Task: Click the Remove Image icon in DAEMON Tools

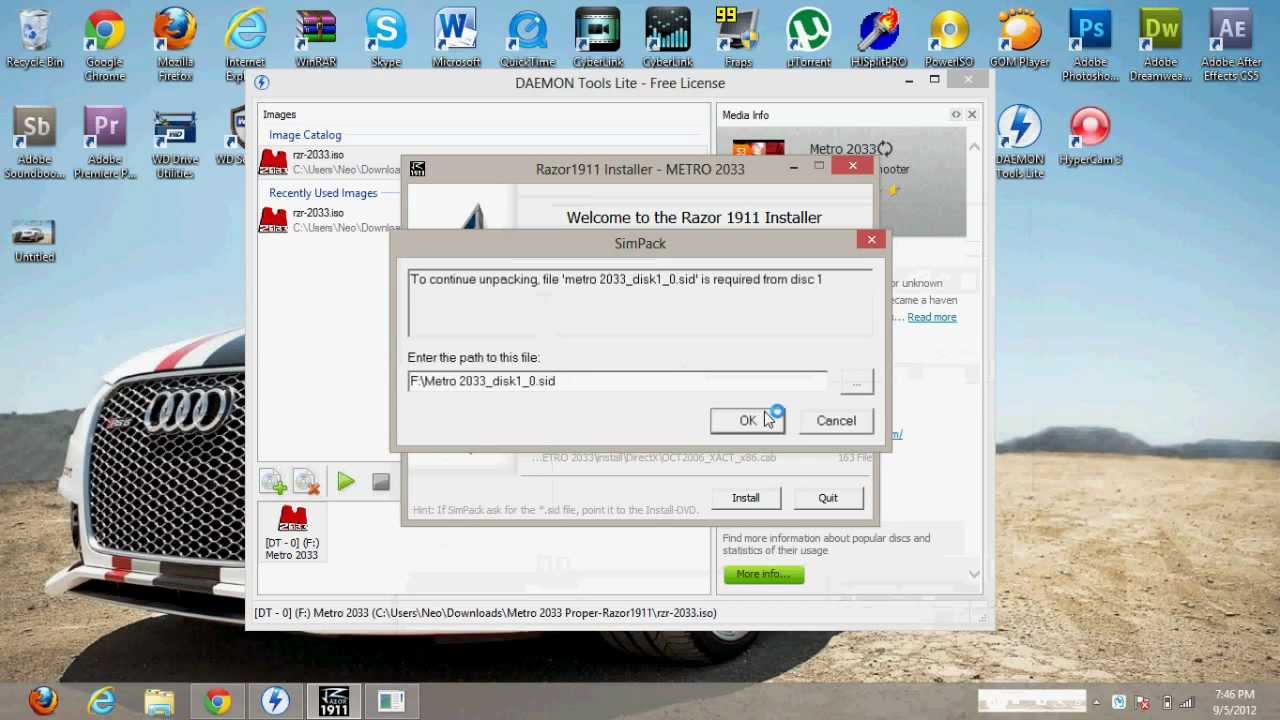Action: pos(307,483)
